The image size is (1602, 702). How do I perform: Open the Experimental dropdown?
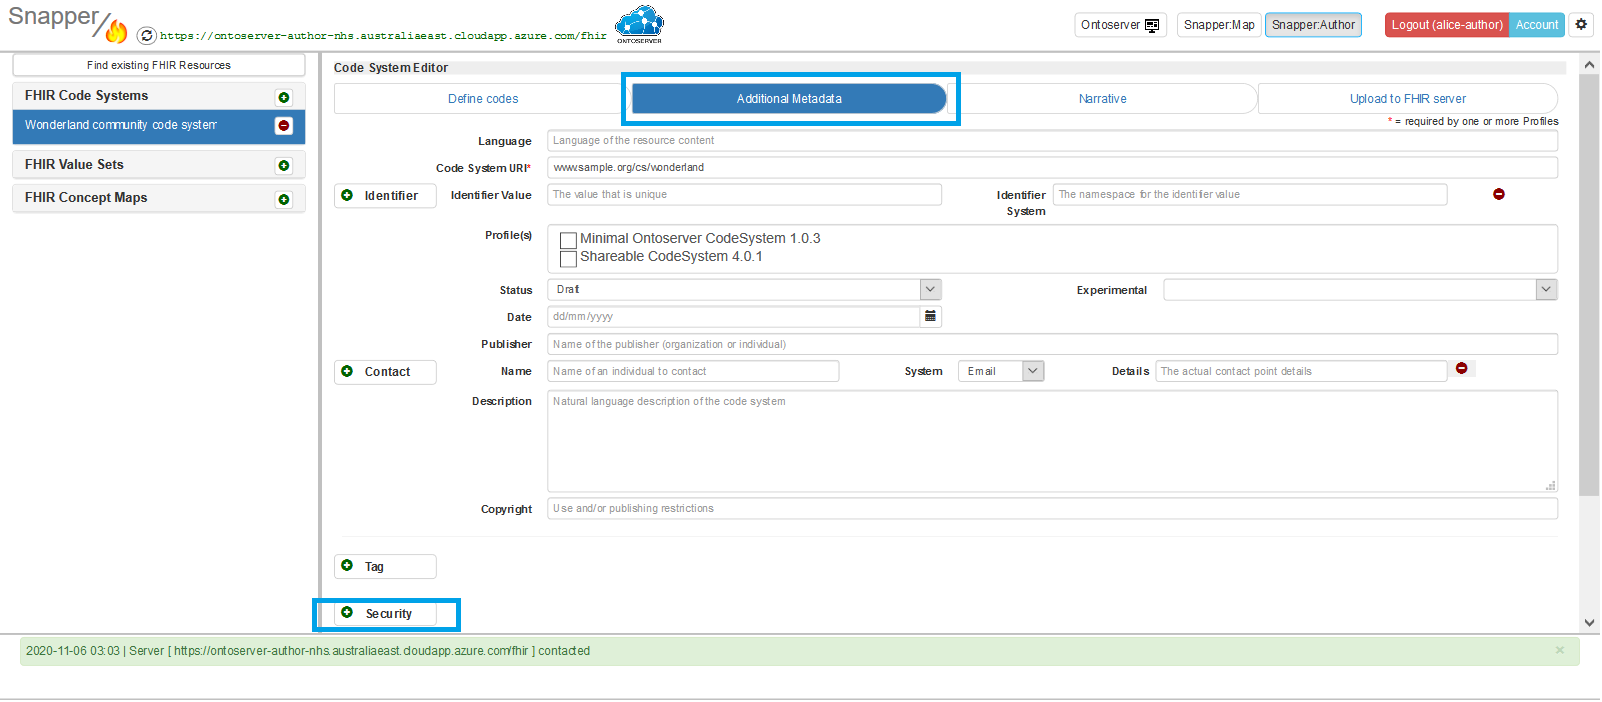(1360, 289)
